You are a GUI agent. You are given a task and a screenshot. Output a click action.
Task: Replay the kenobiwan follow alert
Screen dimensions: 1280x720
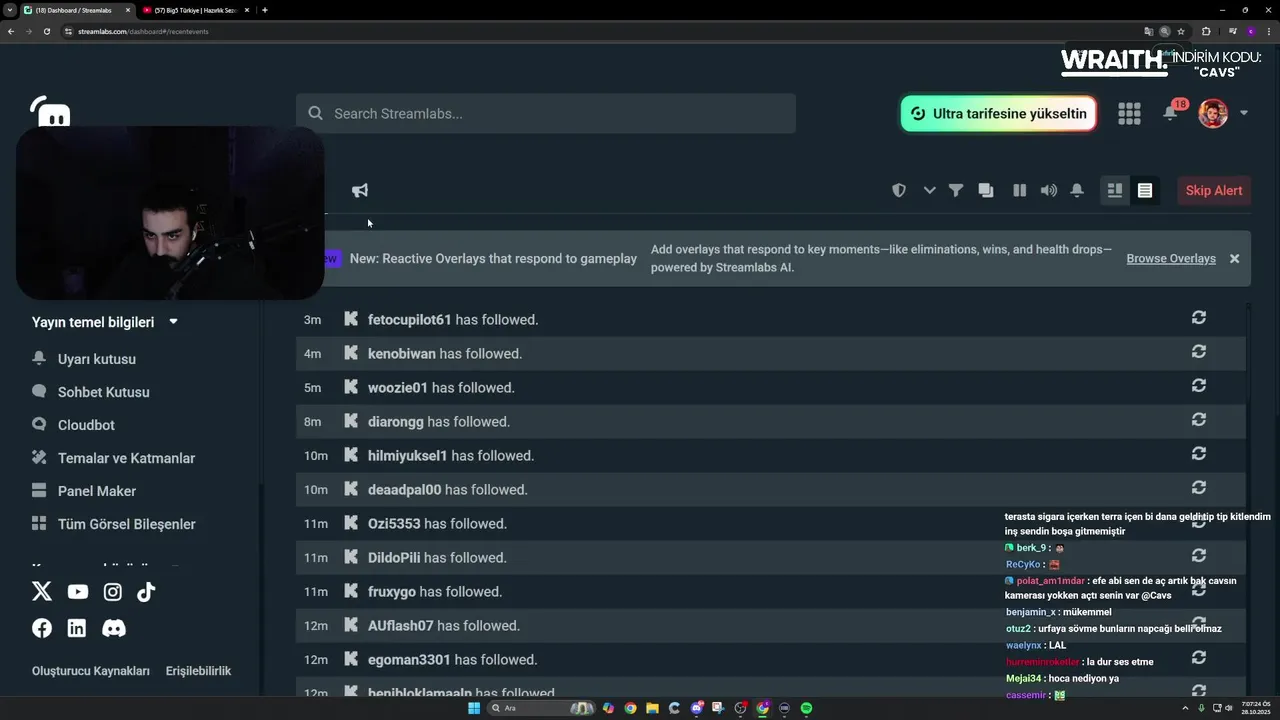pyautogui.click(x=1199, y=352)
